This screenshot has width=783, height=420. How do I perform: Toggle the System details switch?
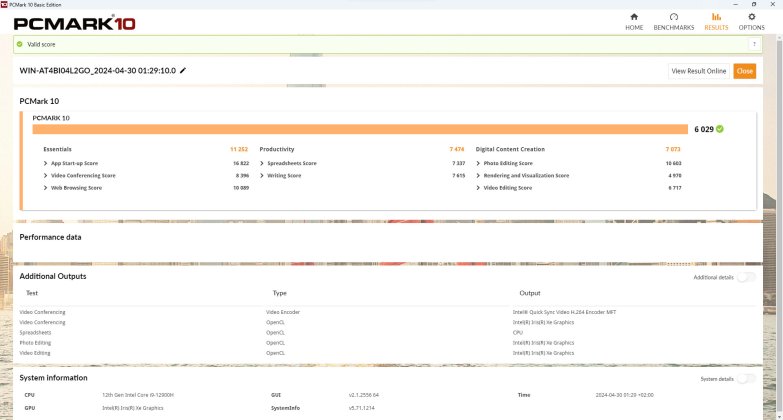746,379
